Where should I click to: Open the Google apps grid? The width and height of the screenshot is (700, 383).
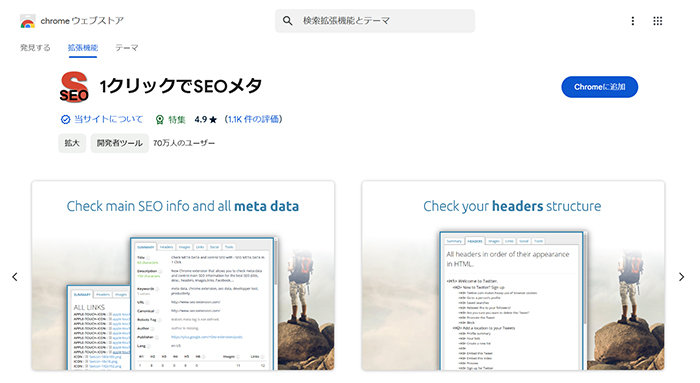(x=658, y=21)
